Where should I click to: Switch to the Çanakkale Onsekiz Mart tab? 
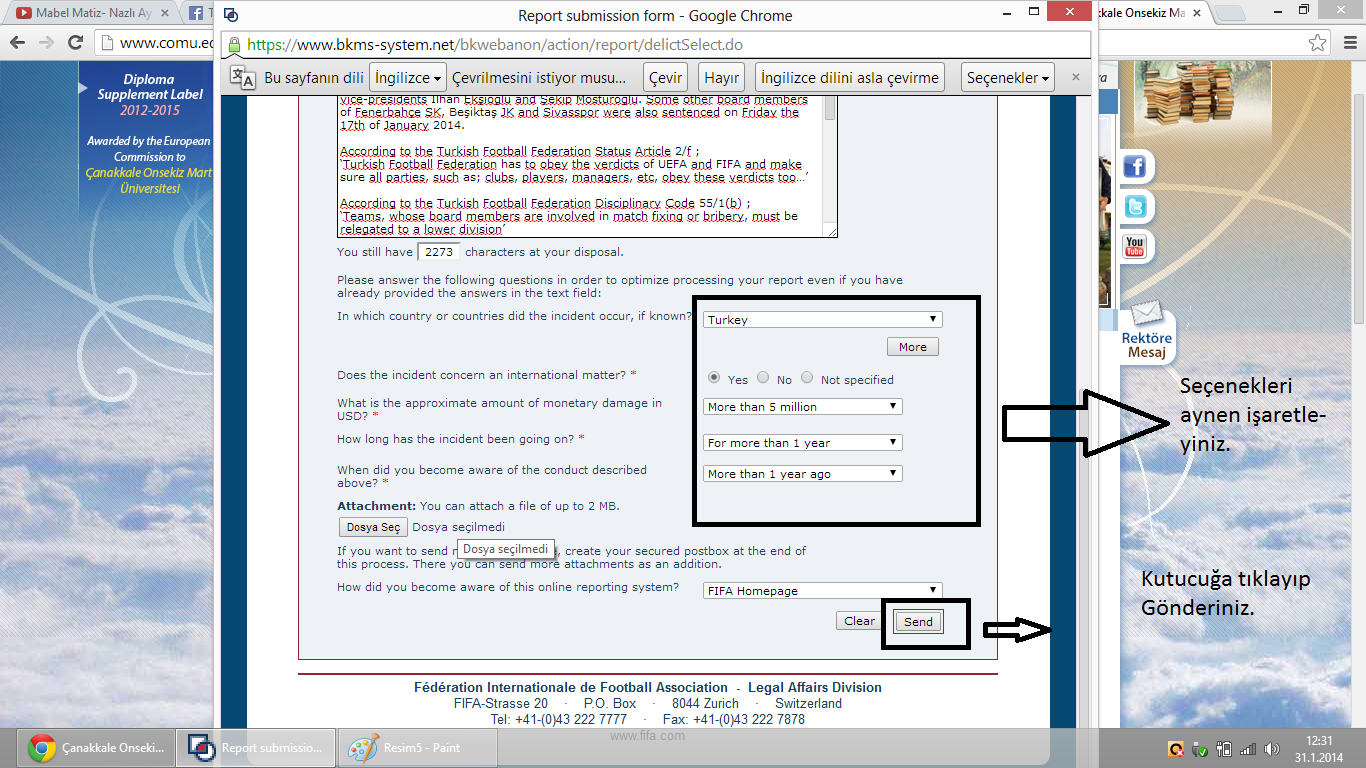pos(1150,14)
